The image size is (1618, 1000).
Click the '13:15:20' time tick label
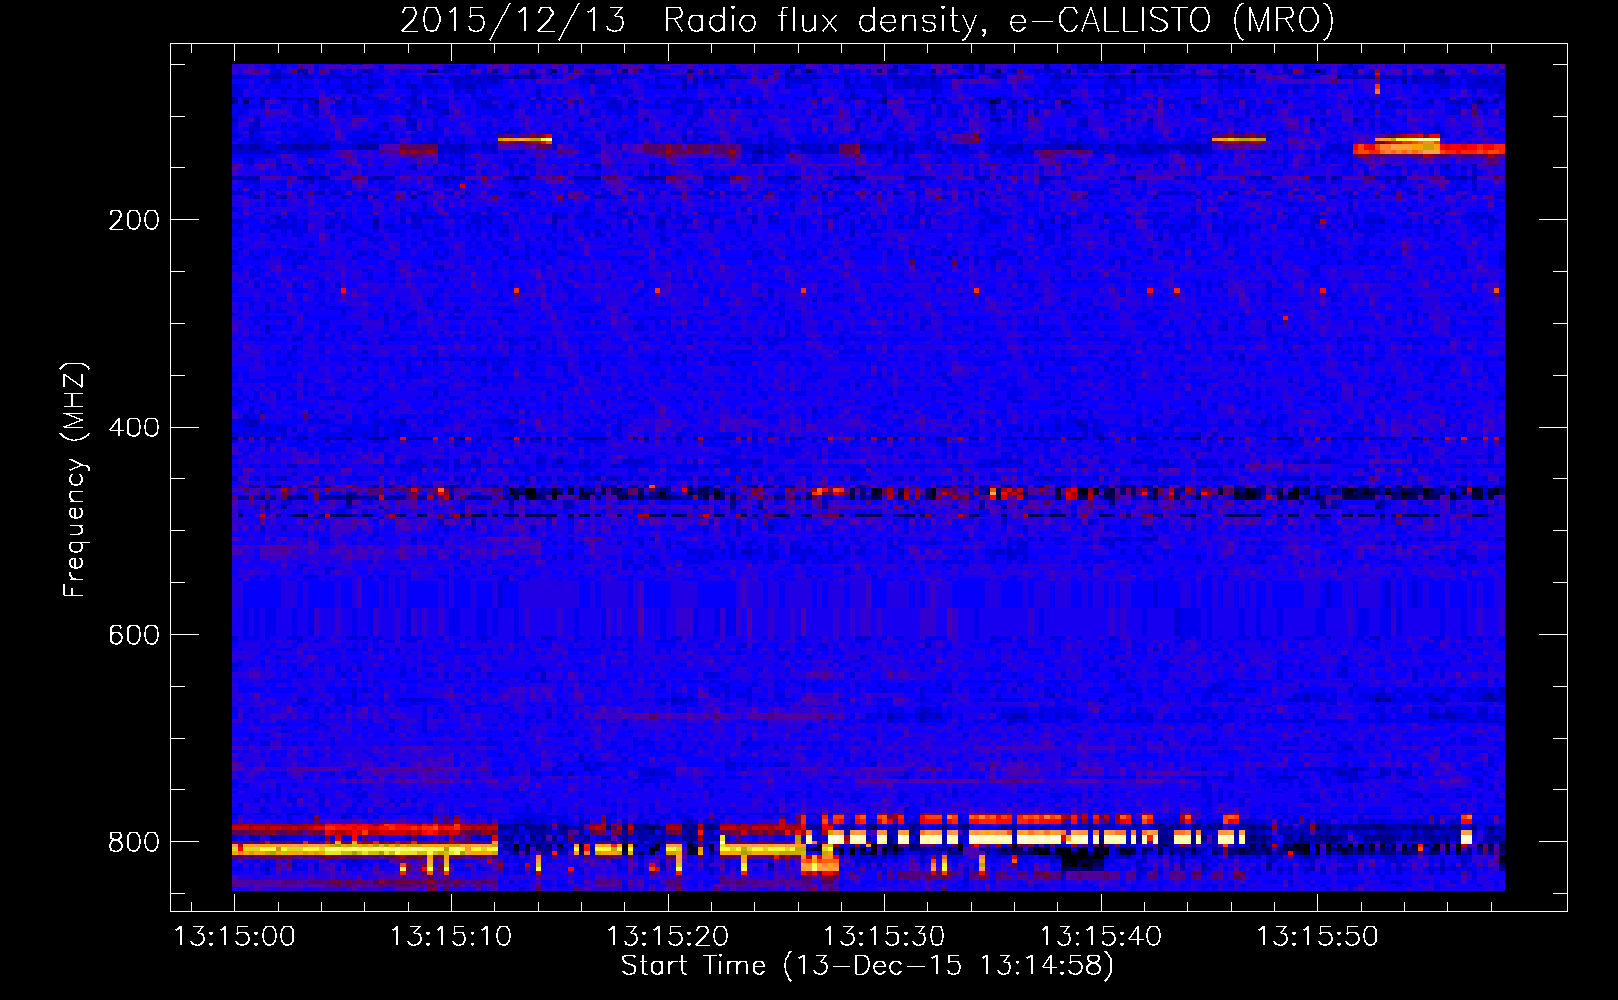tap(668, 937)
